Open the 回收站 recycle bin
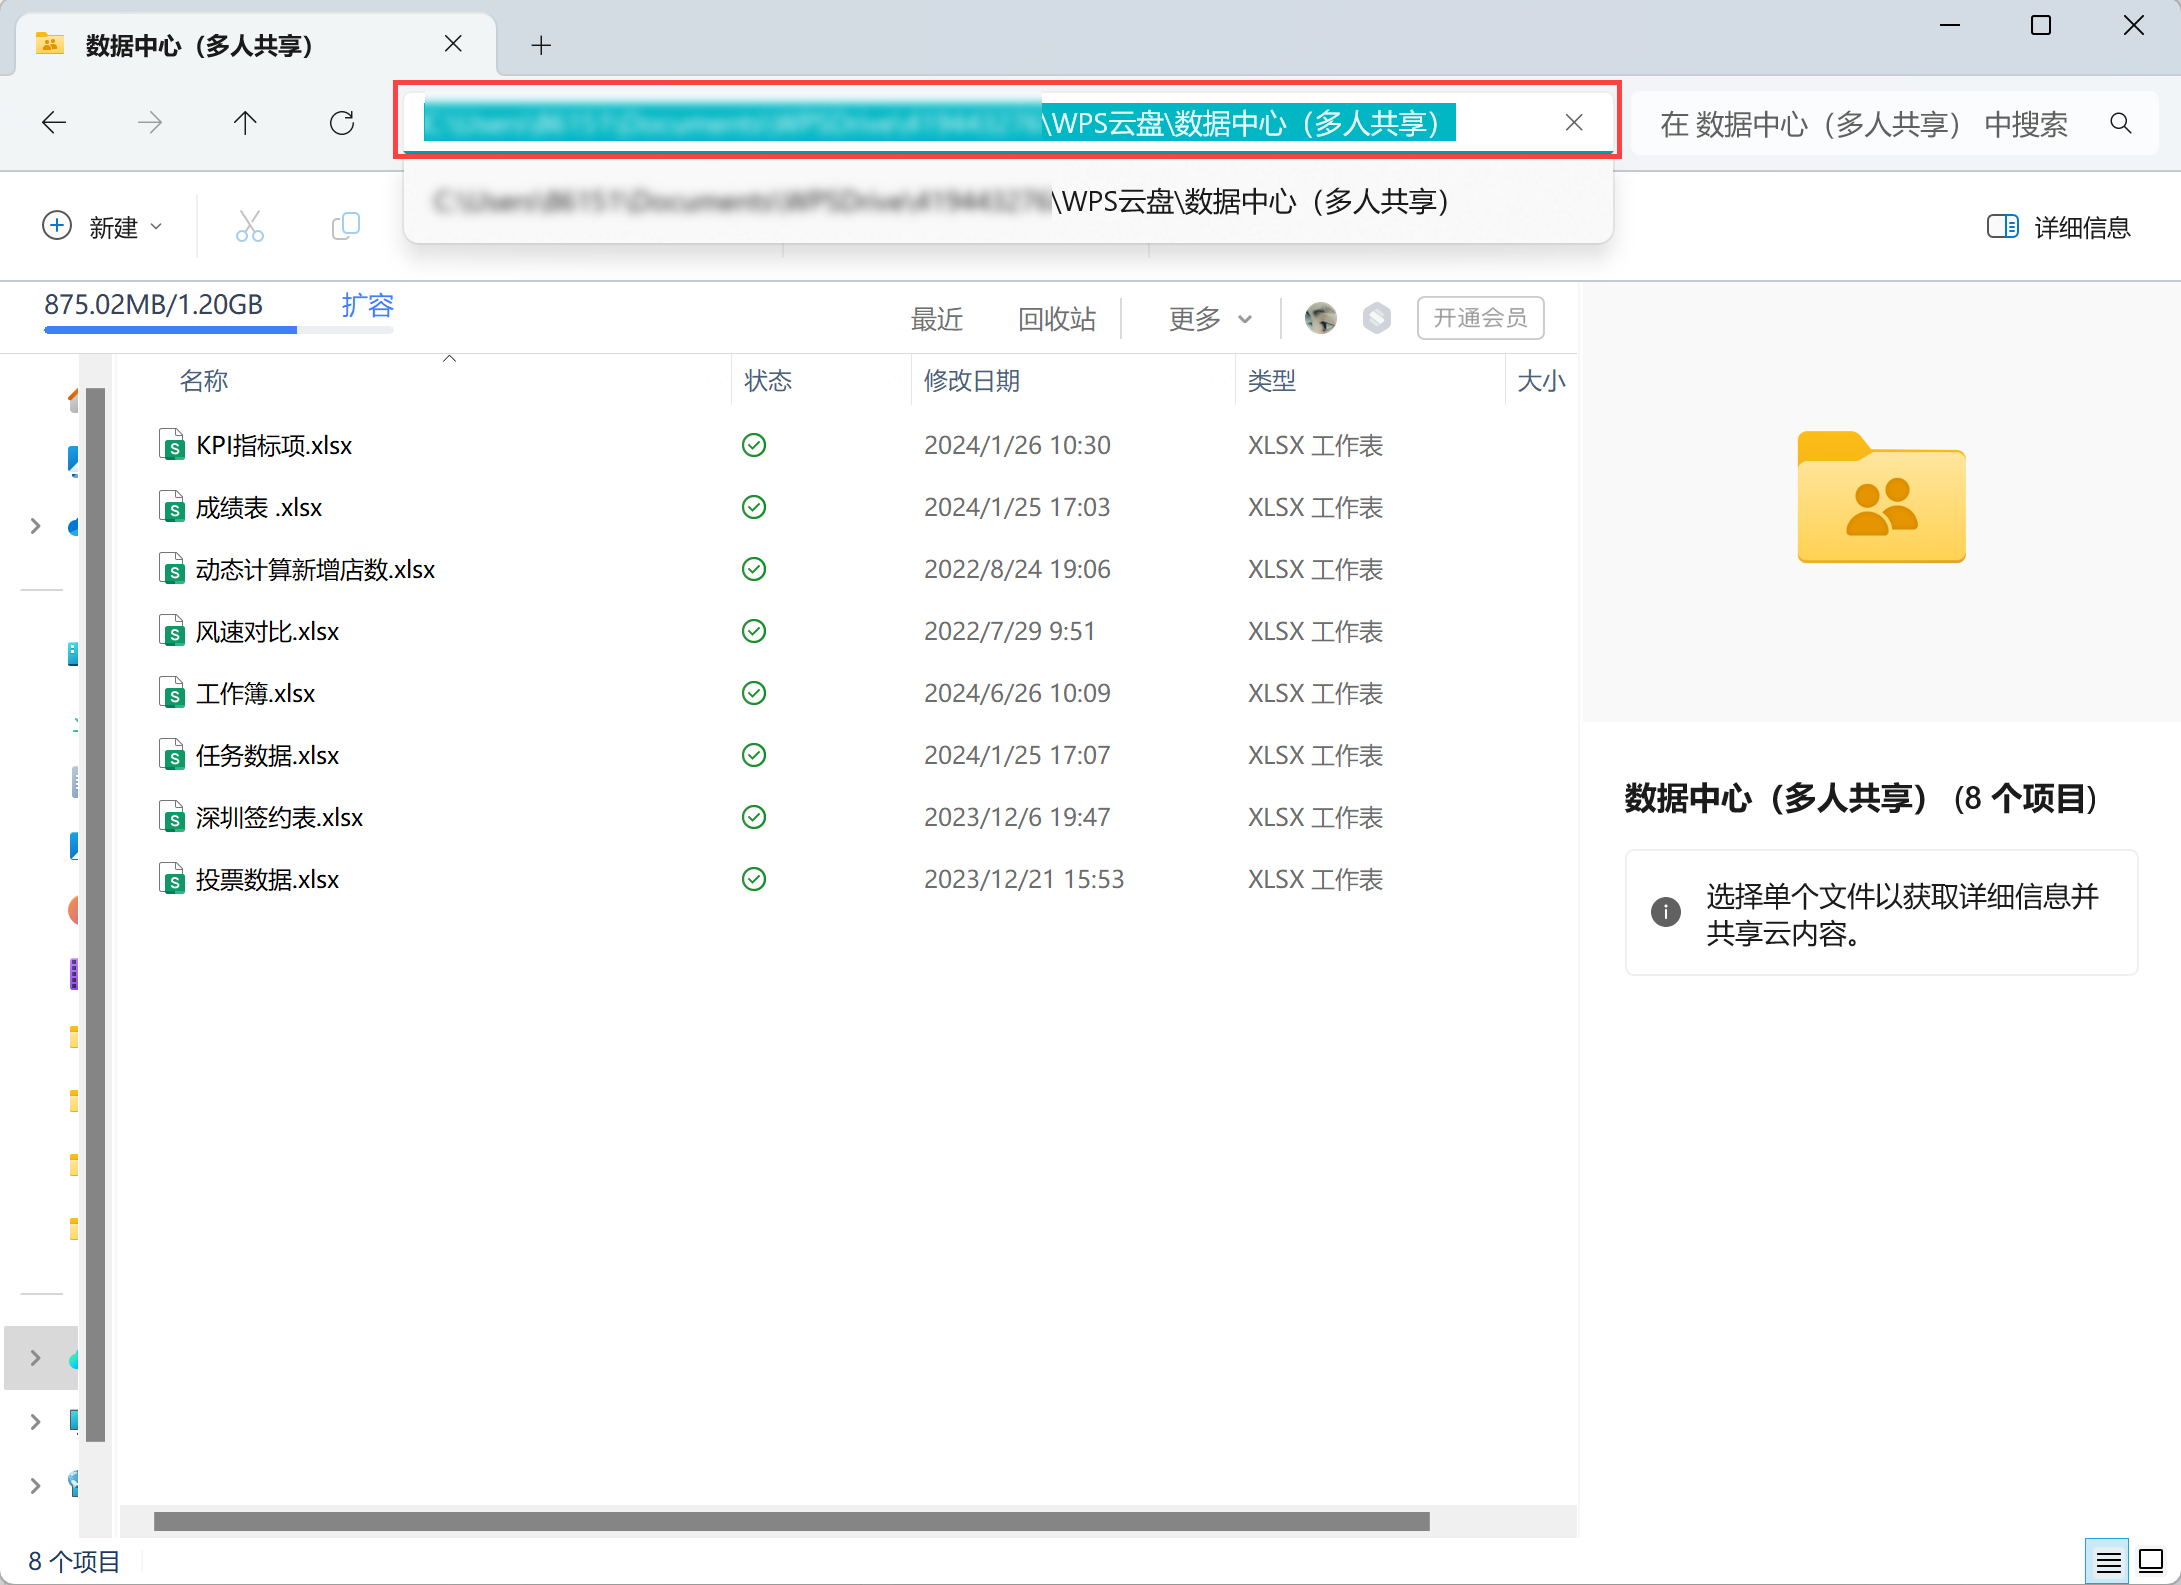This screenshot has width=2181, height=1585. coord(1057,319)
